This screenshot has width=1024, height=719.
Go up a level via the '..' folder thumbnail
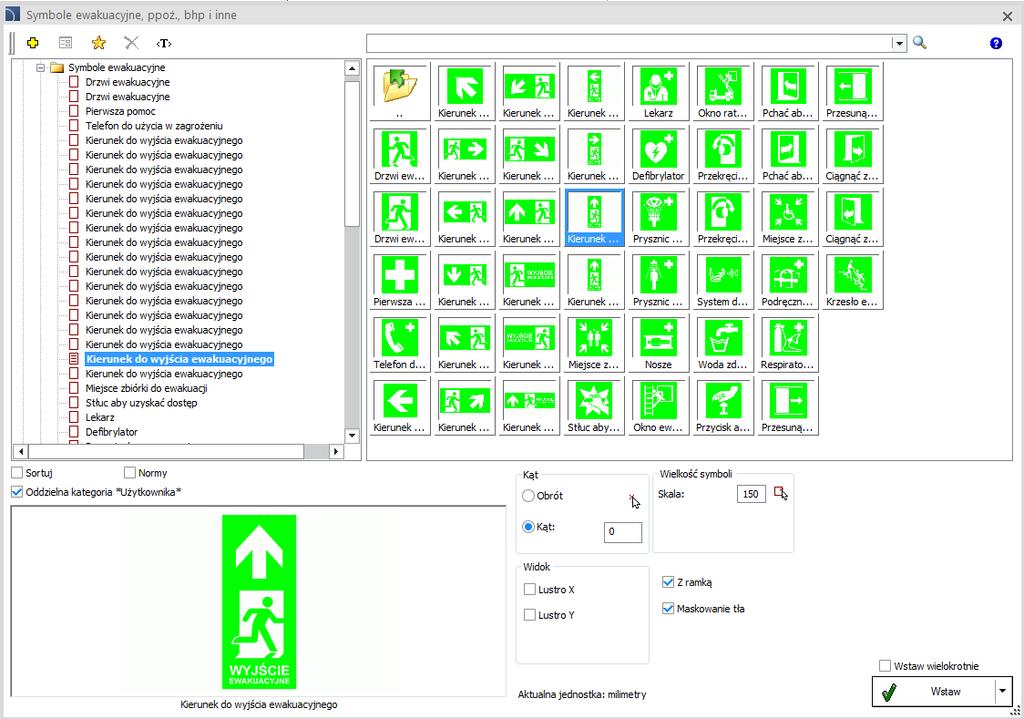pos(400,91)
